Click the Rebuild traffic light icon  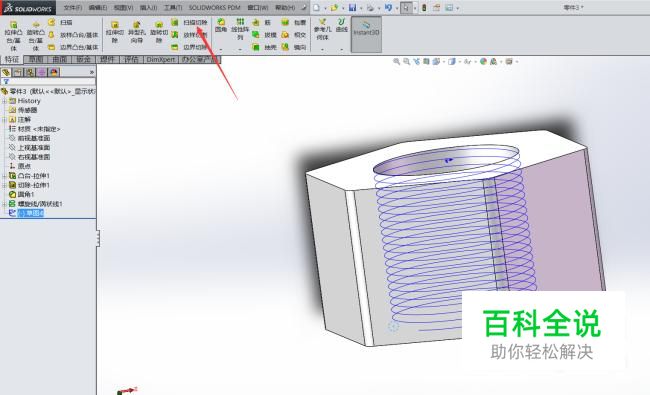(424, 7)
